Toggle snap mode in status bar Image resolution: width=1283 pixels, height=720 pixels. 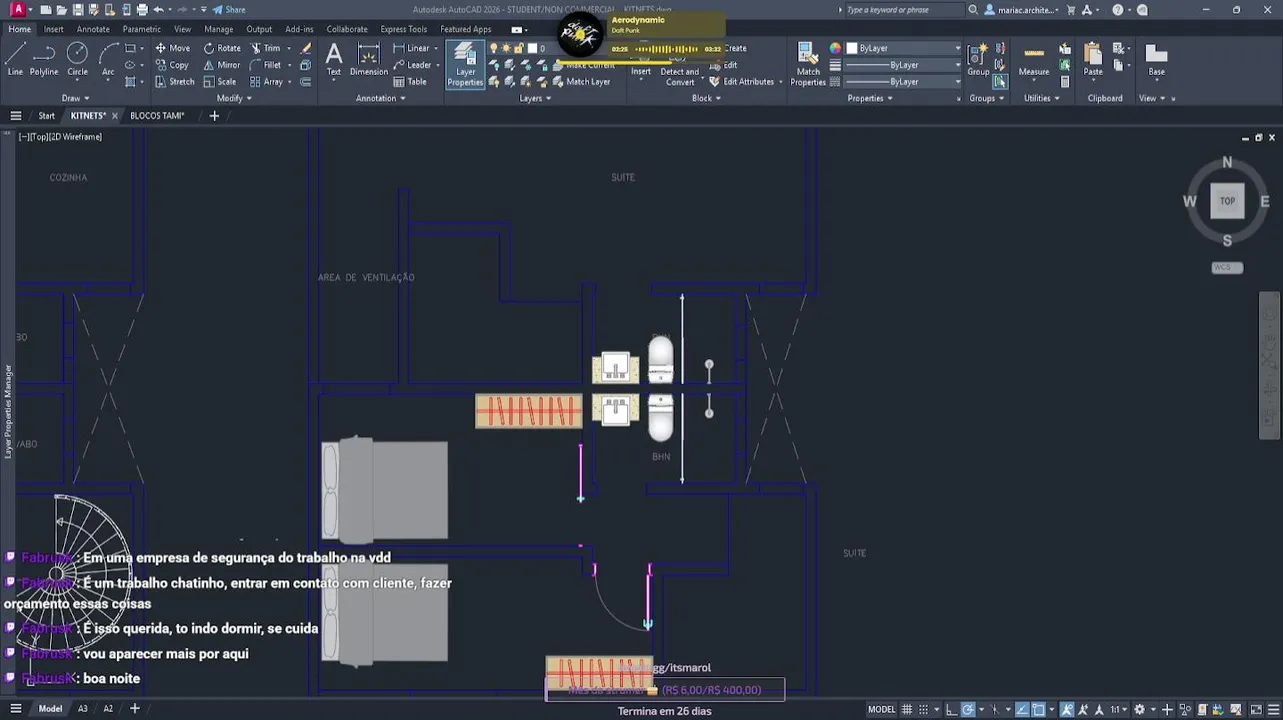pyautogui.click(x=925, y=709)
